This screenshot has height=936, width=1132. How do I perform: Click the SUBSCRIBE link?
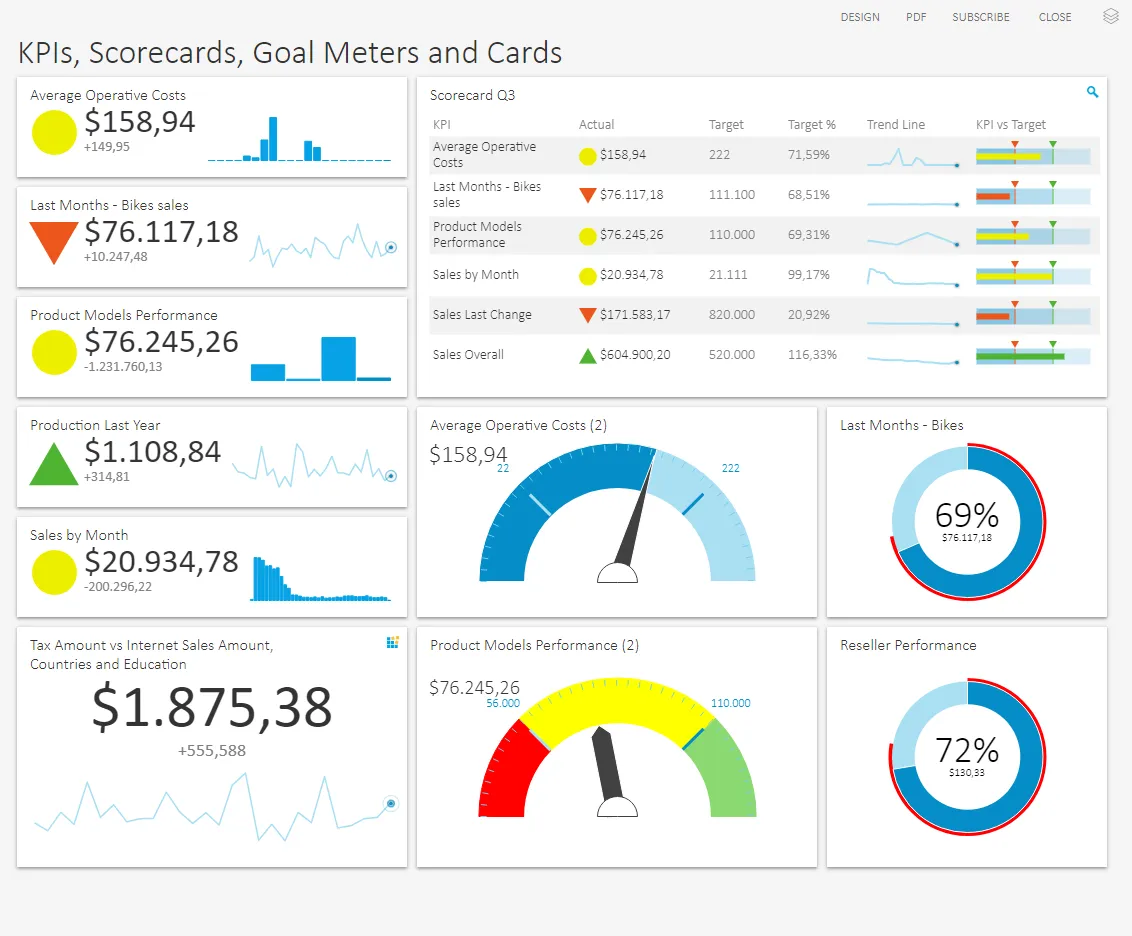coord(980,17)
